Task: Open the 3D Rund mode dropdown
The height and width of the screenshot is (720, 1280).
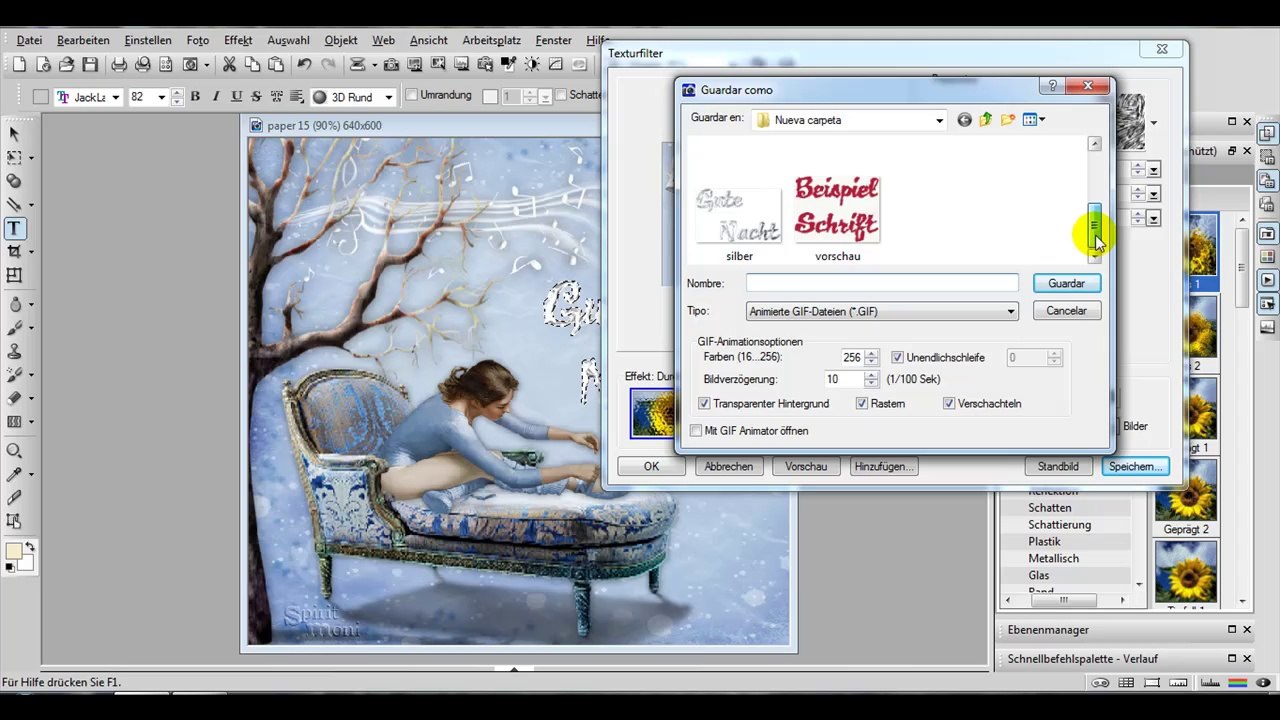Action: [388, 97]
